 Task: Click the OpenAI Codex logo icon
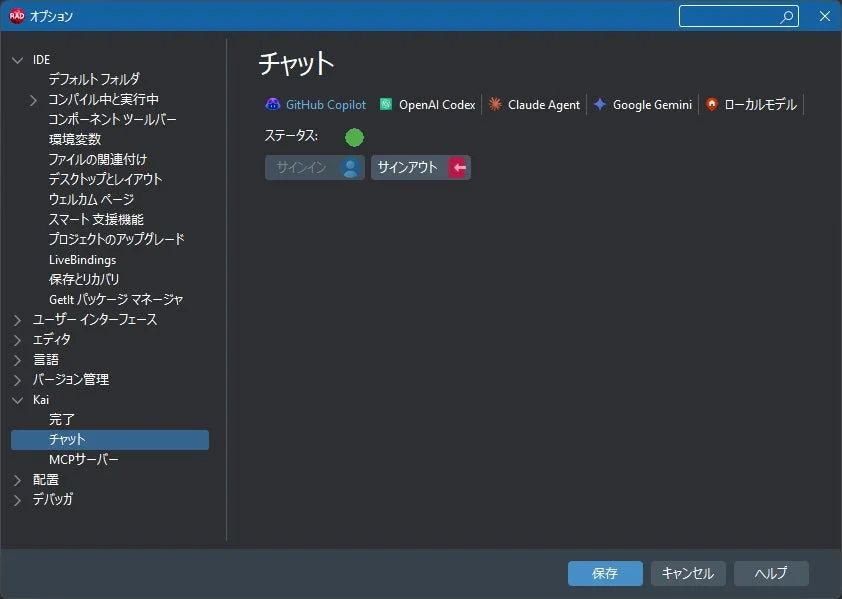(386, 104)
